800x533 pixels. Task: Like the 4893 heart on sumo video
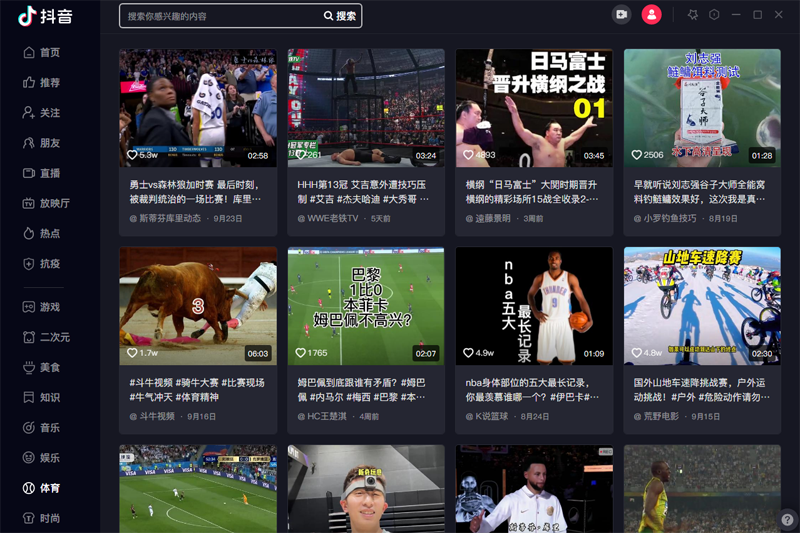pyautogui.click(x=468, y=155)
